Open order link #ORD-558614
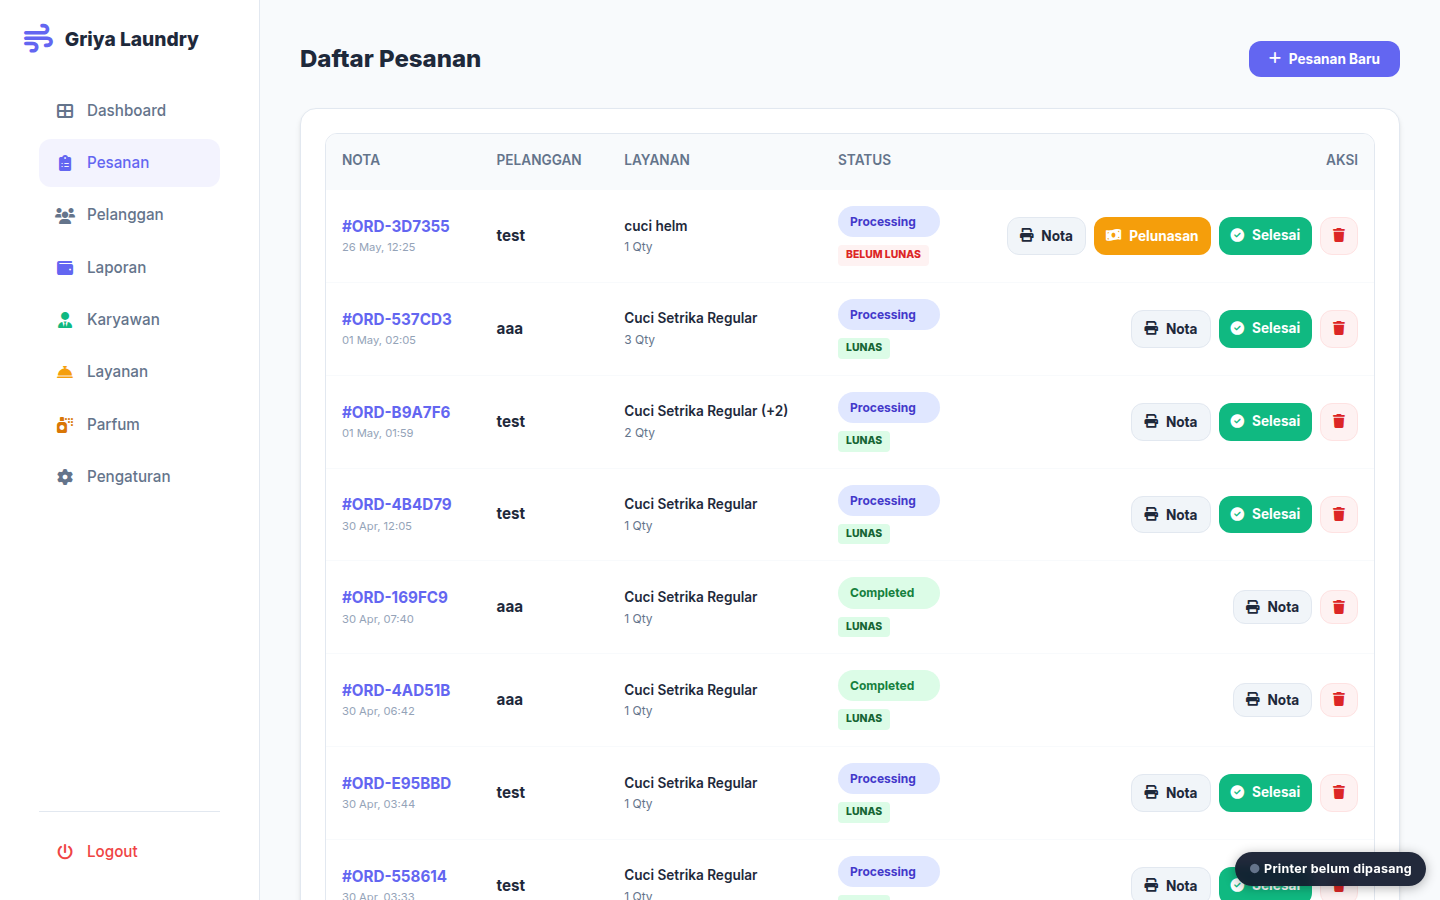Image resolution: width=1440 pixels, height=900 pixels. tap(394, 876)
